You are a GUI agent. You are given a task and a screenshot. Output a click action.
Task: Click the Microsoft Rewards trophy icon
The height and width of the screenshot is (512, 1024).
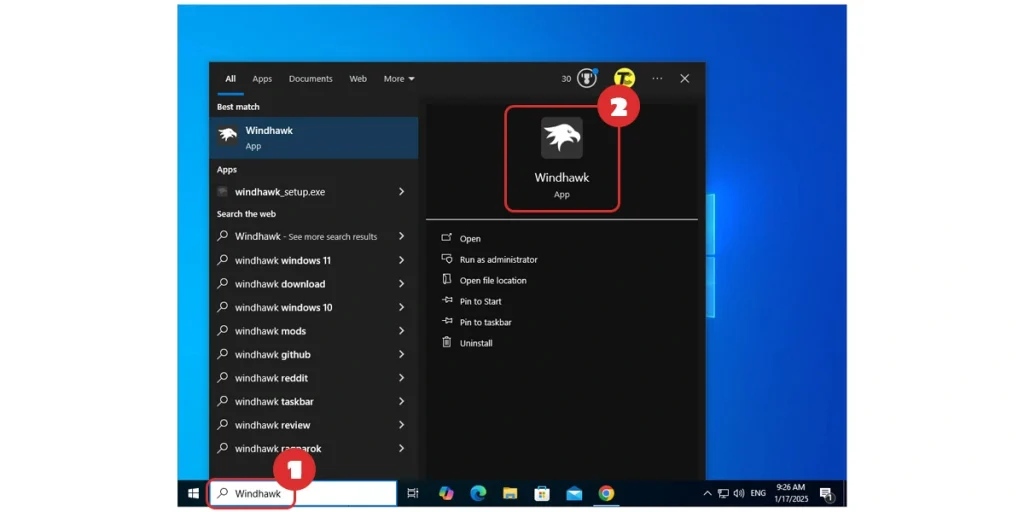[587, 78]
